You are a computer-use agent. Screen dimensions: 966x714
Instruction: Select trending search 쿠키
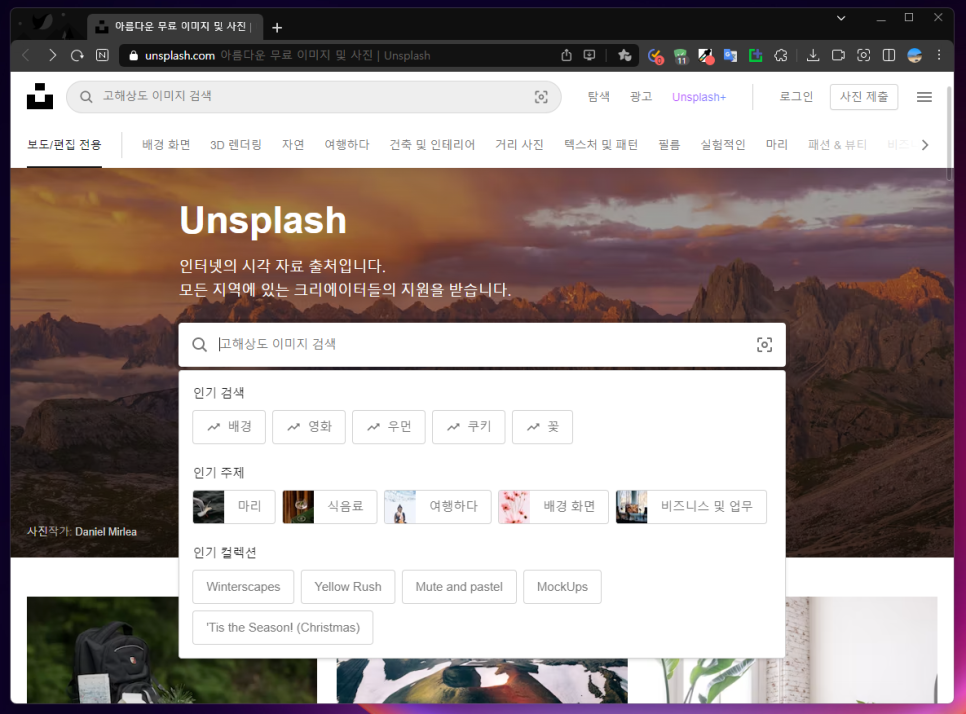coord(469,427)
